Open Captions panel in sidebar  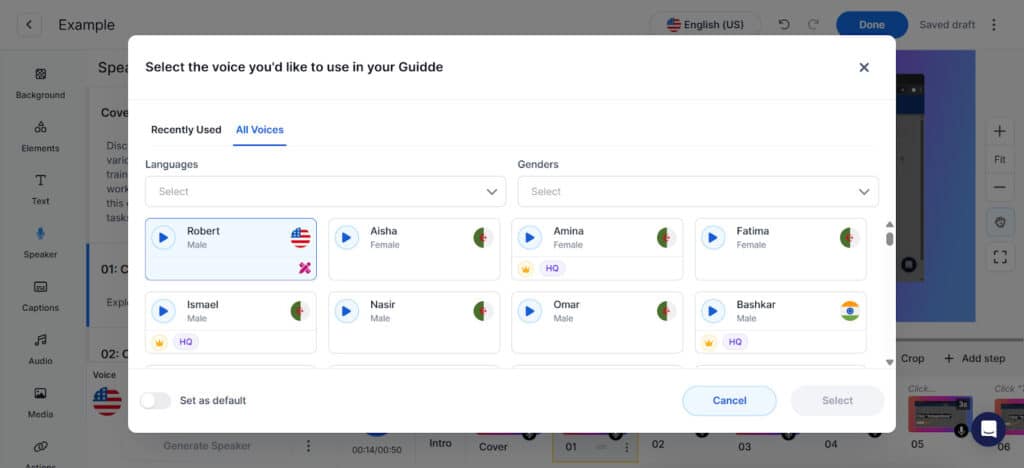[x=40, y=296]
